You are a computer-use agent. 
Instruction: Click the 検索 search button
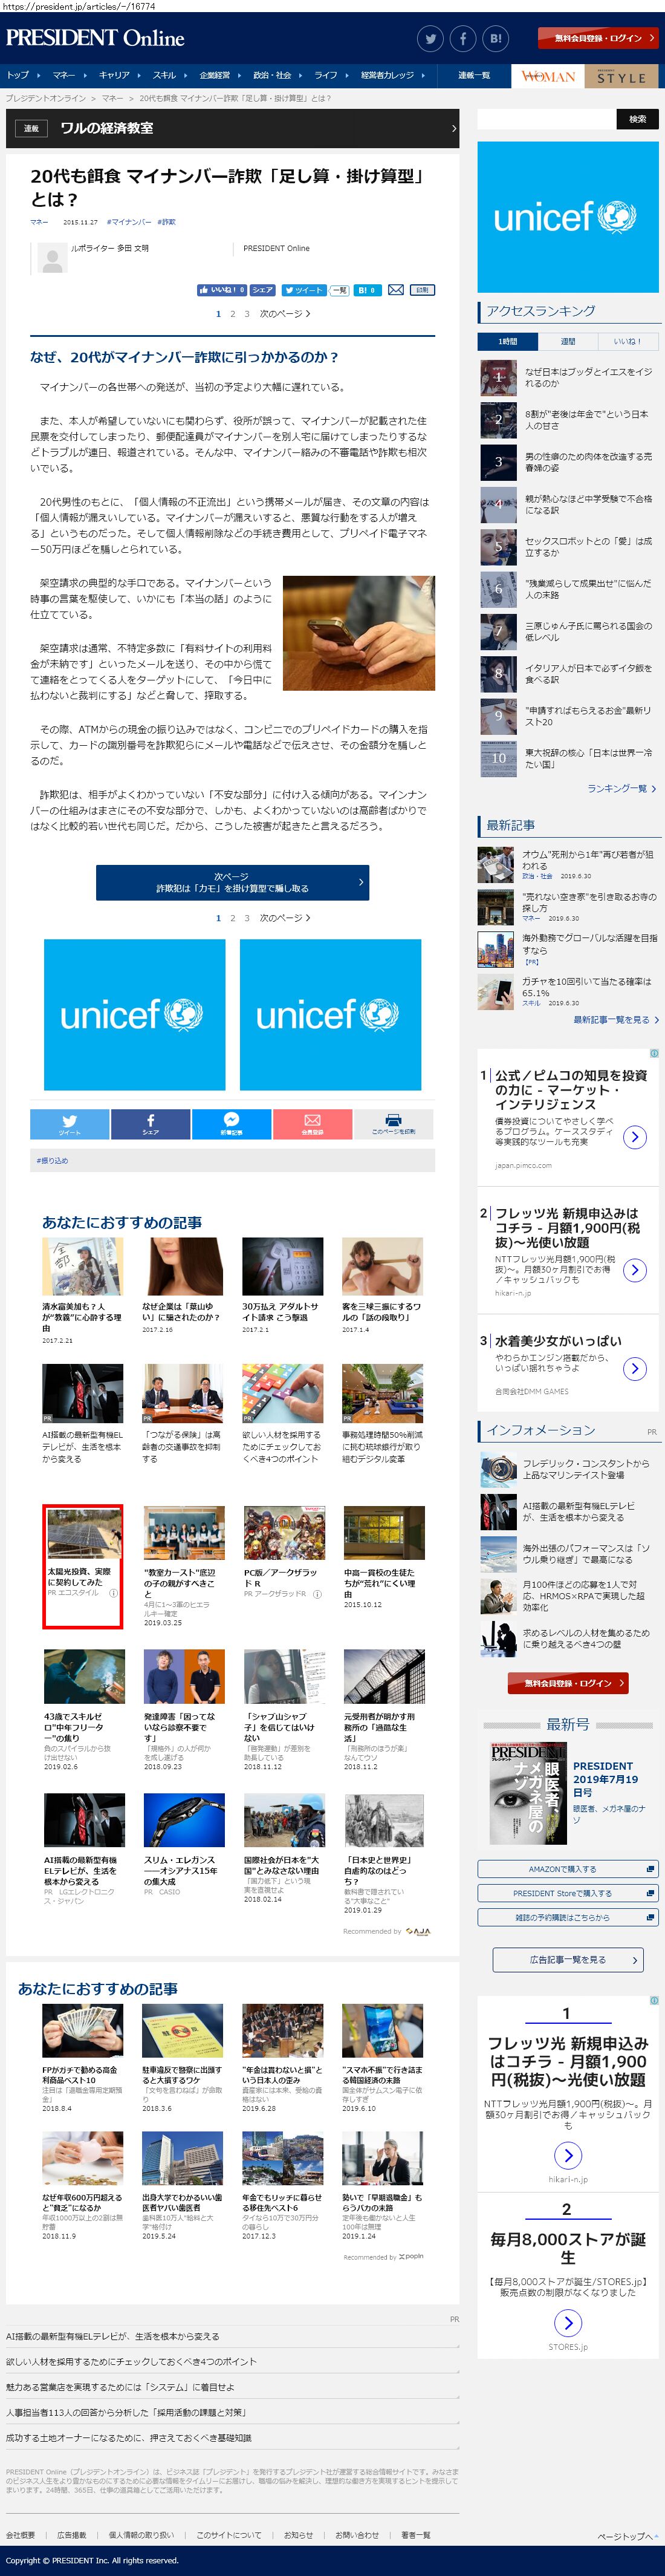click(x=637, y=119)
